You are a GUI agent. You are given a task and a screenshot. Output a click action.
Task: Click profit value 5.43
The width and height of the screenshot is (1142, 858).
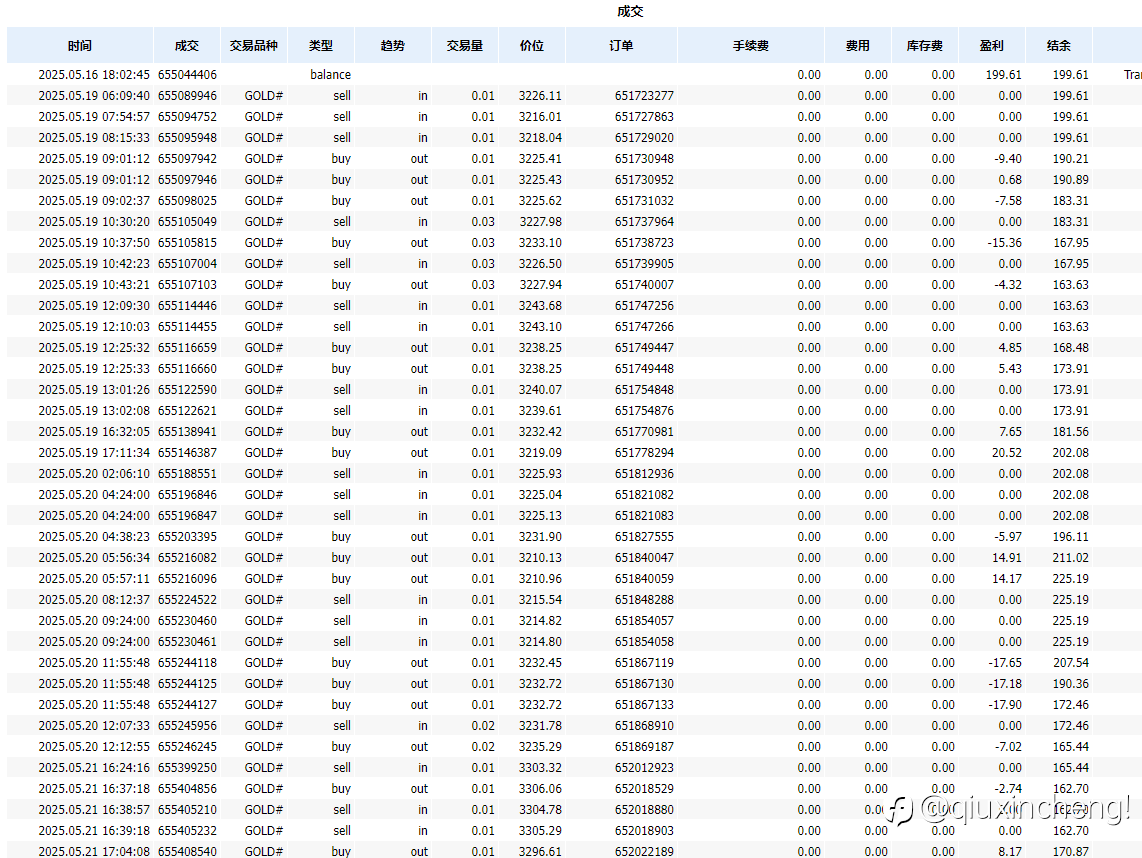pyautogui.click(x=1010, y=369)
